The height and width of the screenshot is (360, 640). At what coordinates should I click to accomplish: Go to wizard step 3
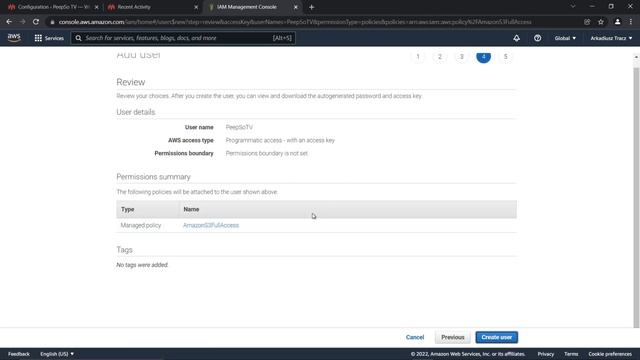coord(462,56)
